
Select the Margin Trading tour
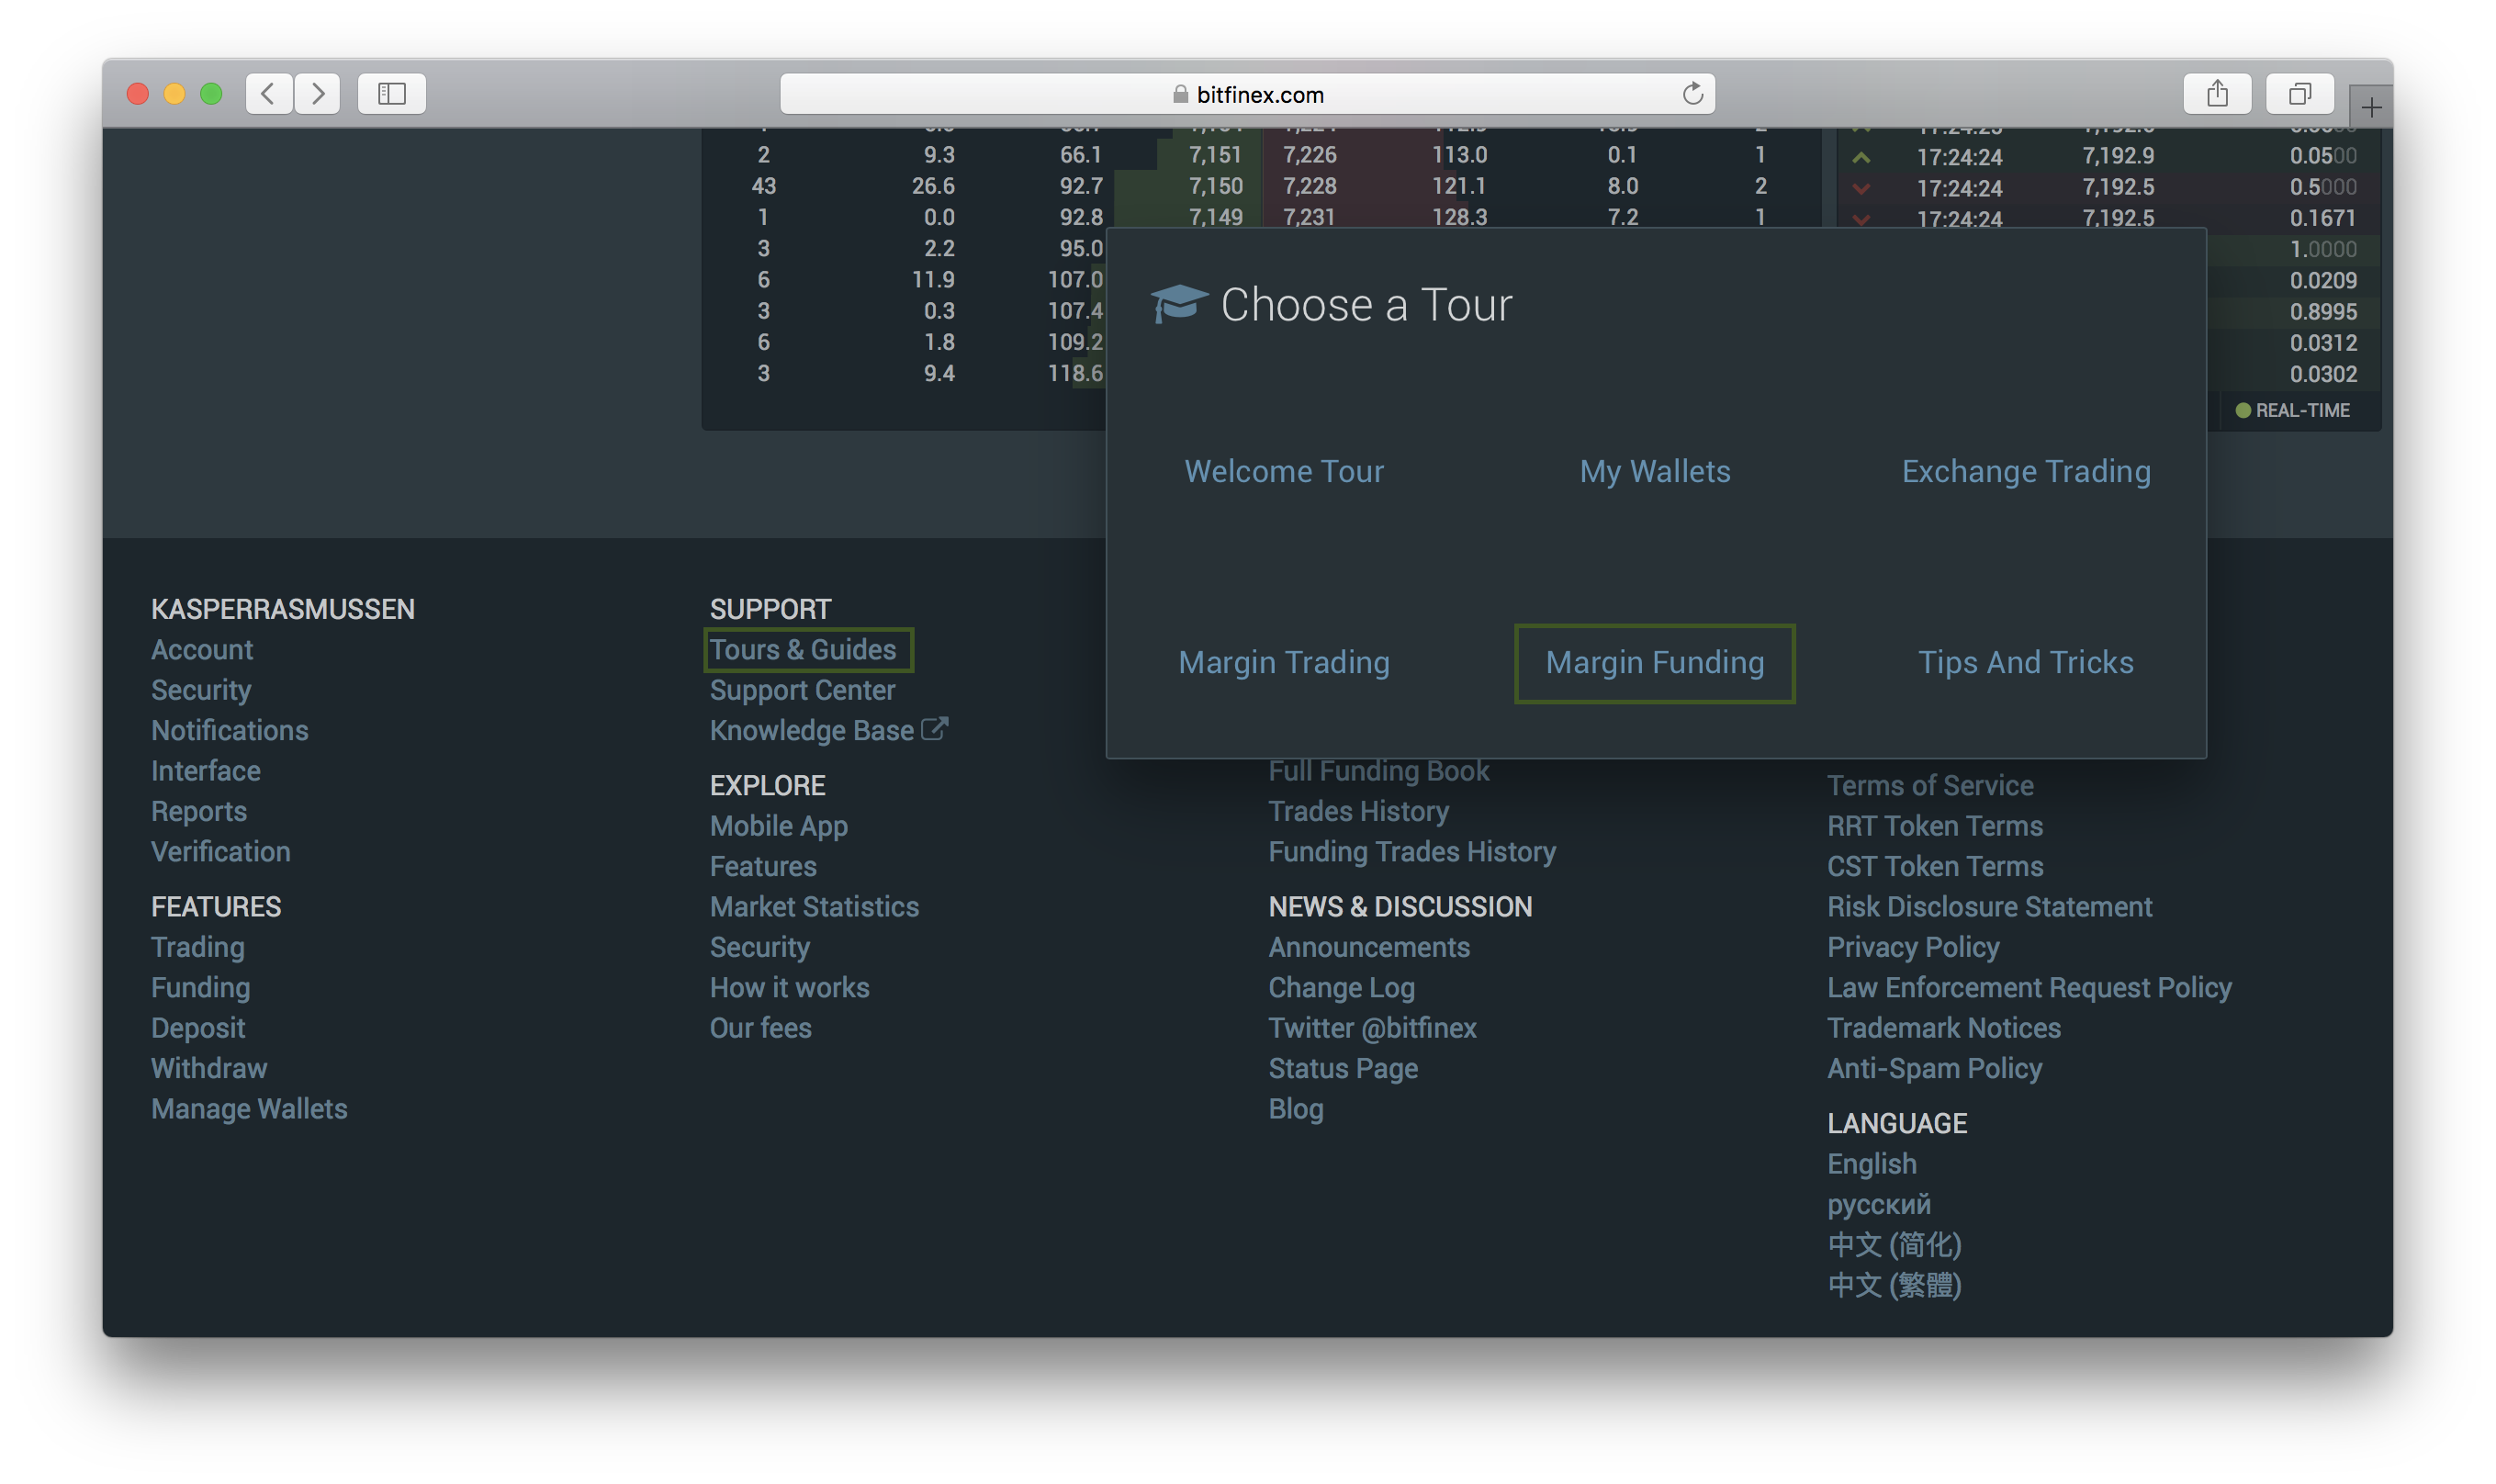click(x=1284, y=662)
